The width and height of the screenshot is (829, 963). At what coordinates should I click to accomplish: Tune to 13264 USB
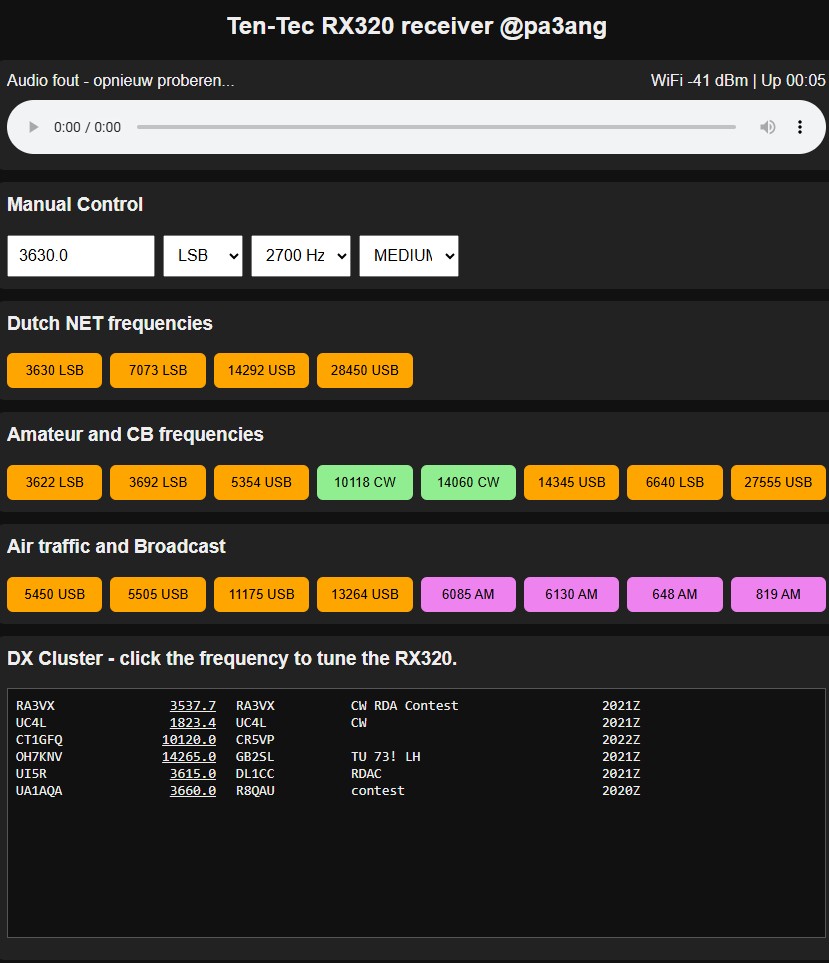(365, 595)
